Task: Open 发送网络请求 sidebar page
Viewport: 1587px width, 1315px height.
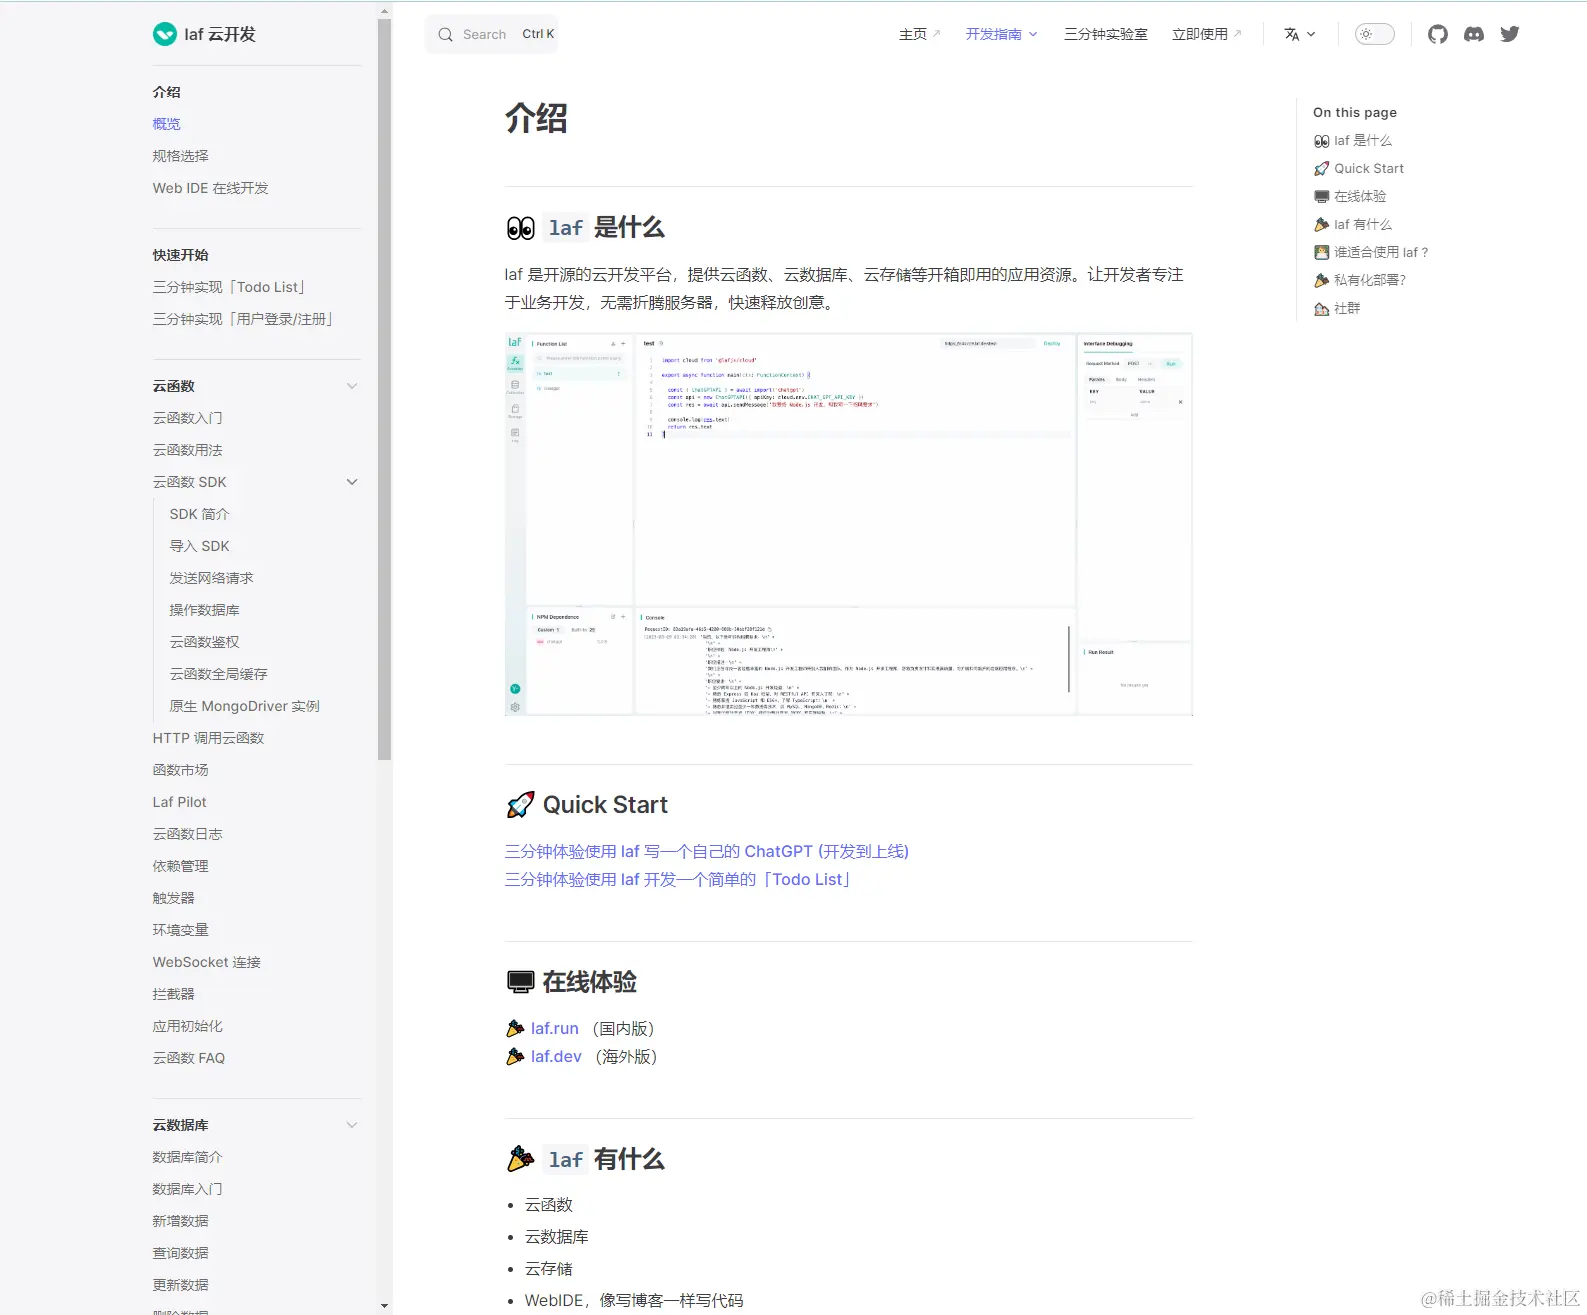Action: 212,578
